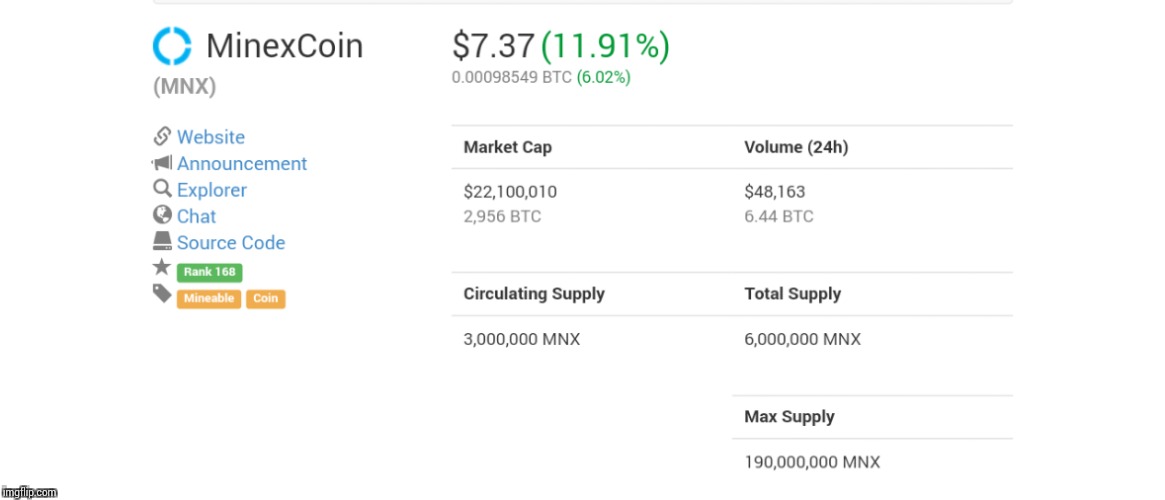Click the $7.37 price value
Image resolution: width=1165 pixels, height=500 pixels.
(493, 47)
